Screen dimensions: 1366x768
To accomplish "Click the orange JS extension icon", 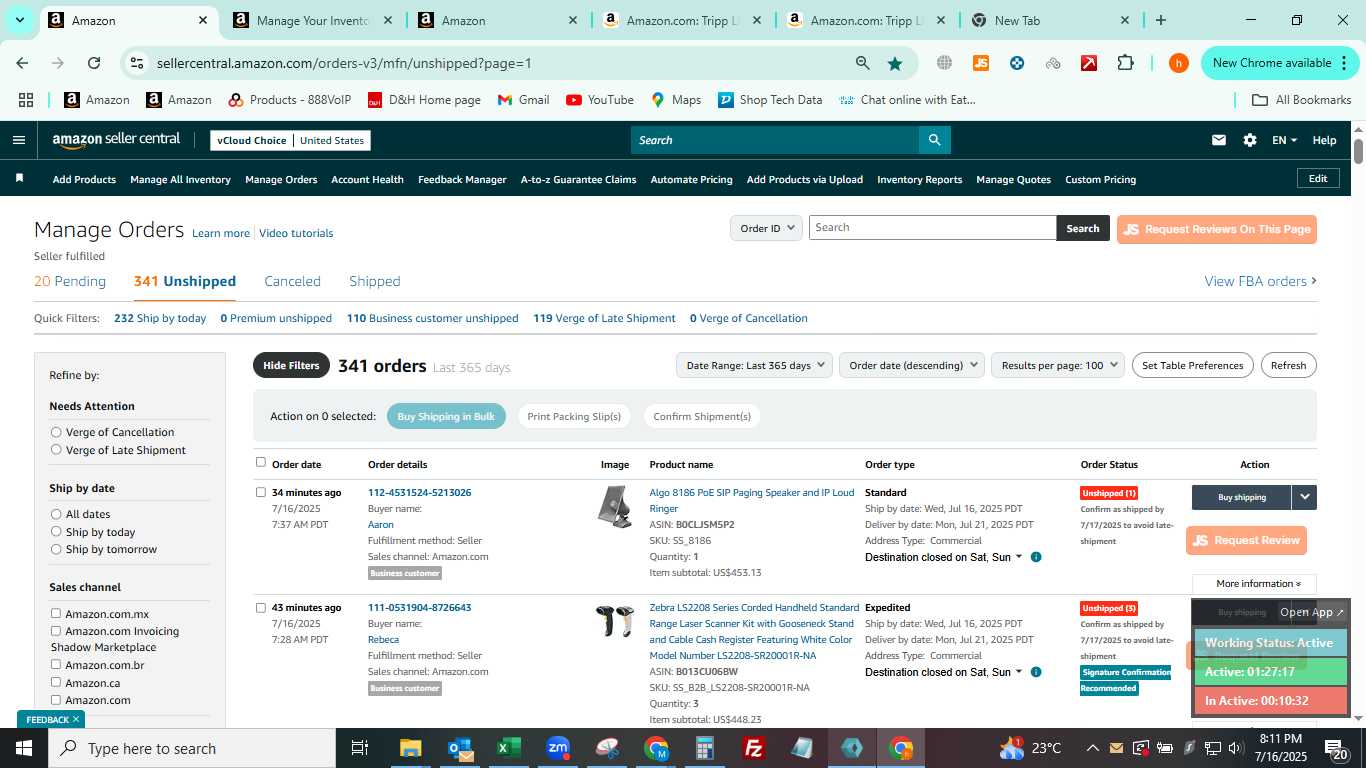I will click(x=981, y=63).
